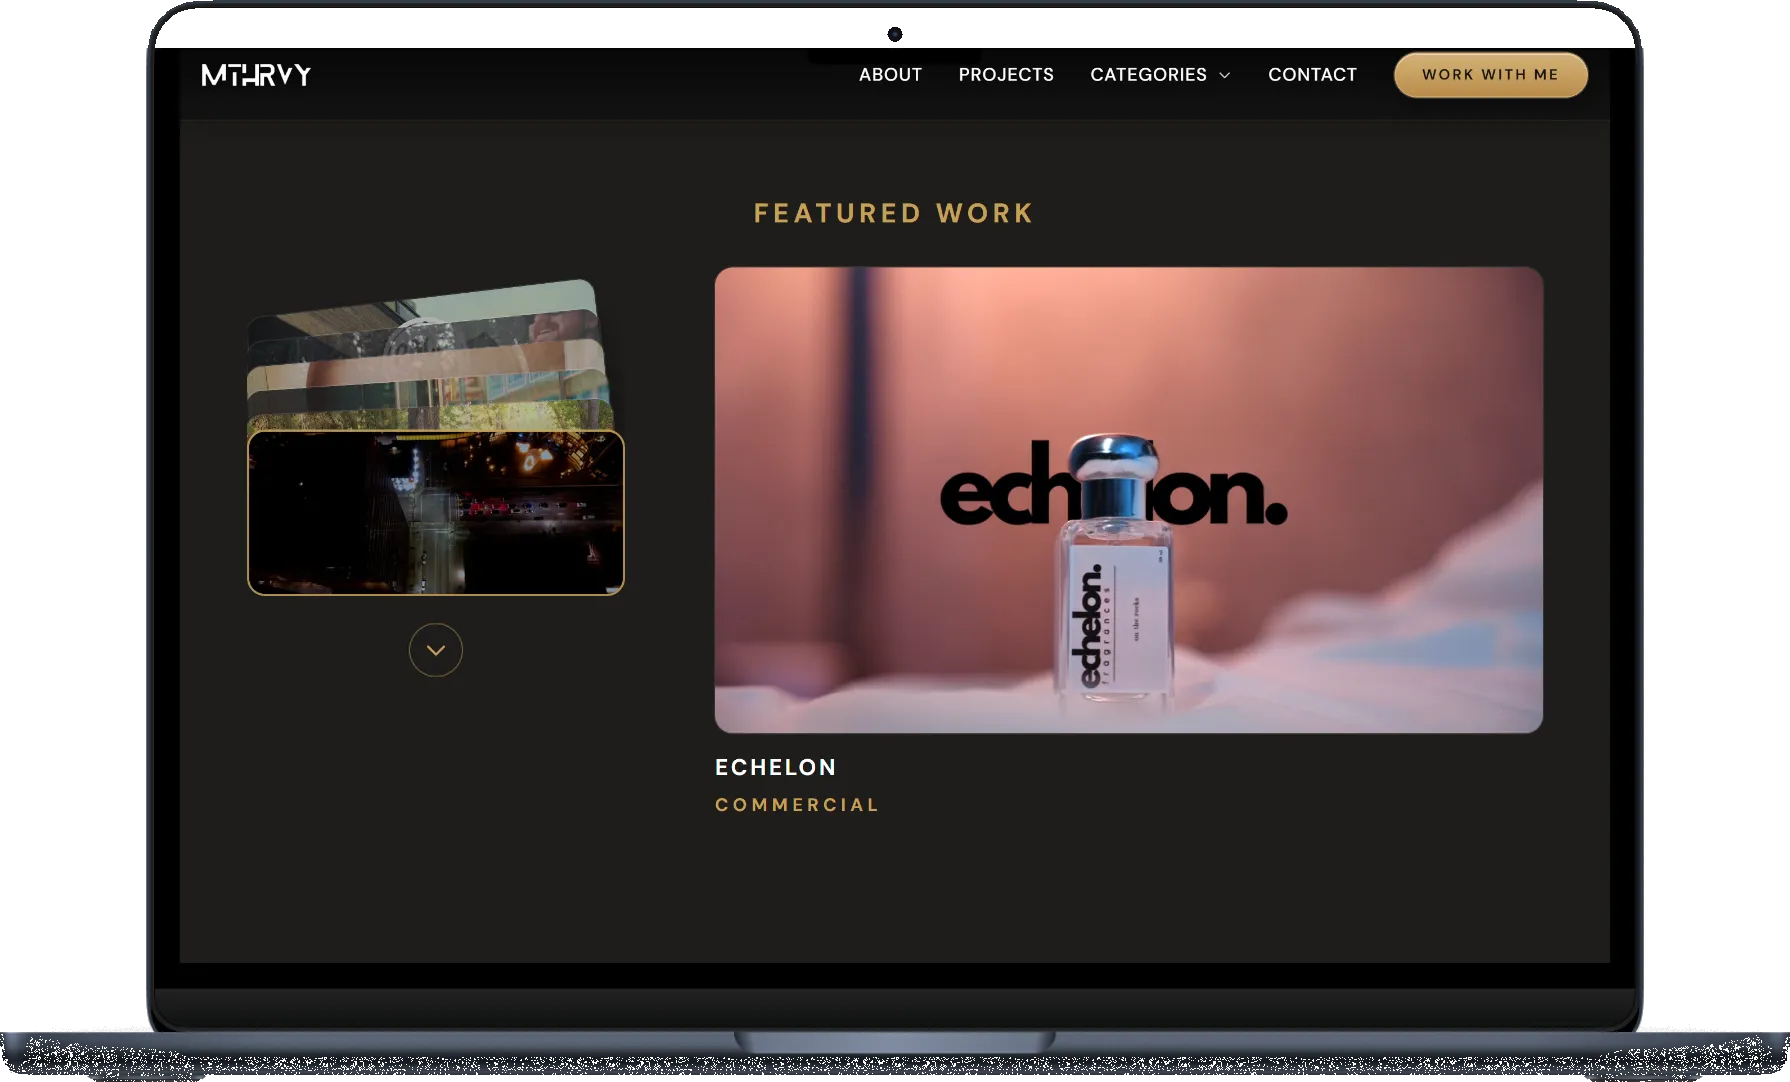Click the FEATURED WORK section heading
The height and width of the screenshot is (1082, 1790).
[x=893, y=213]
